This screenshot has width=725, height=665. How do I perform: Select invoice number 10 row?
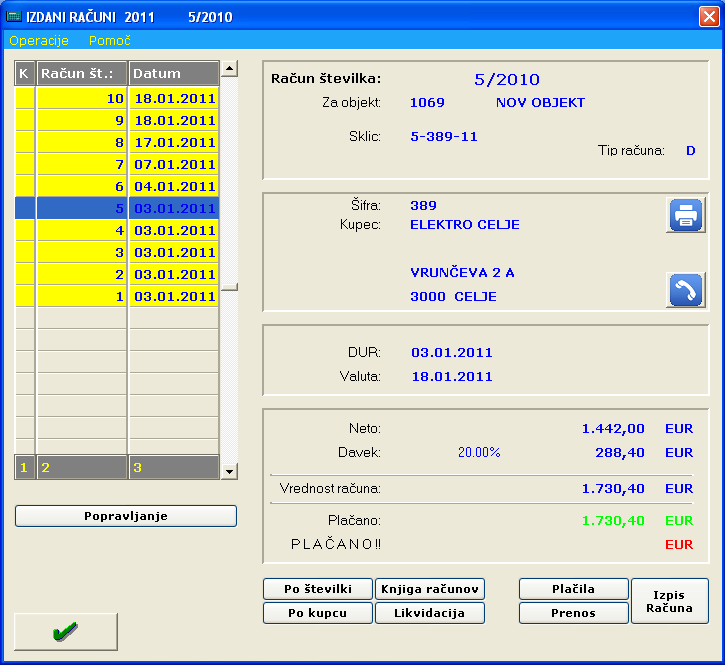pyautogui.click(x=126, y=99)
